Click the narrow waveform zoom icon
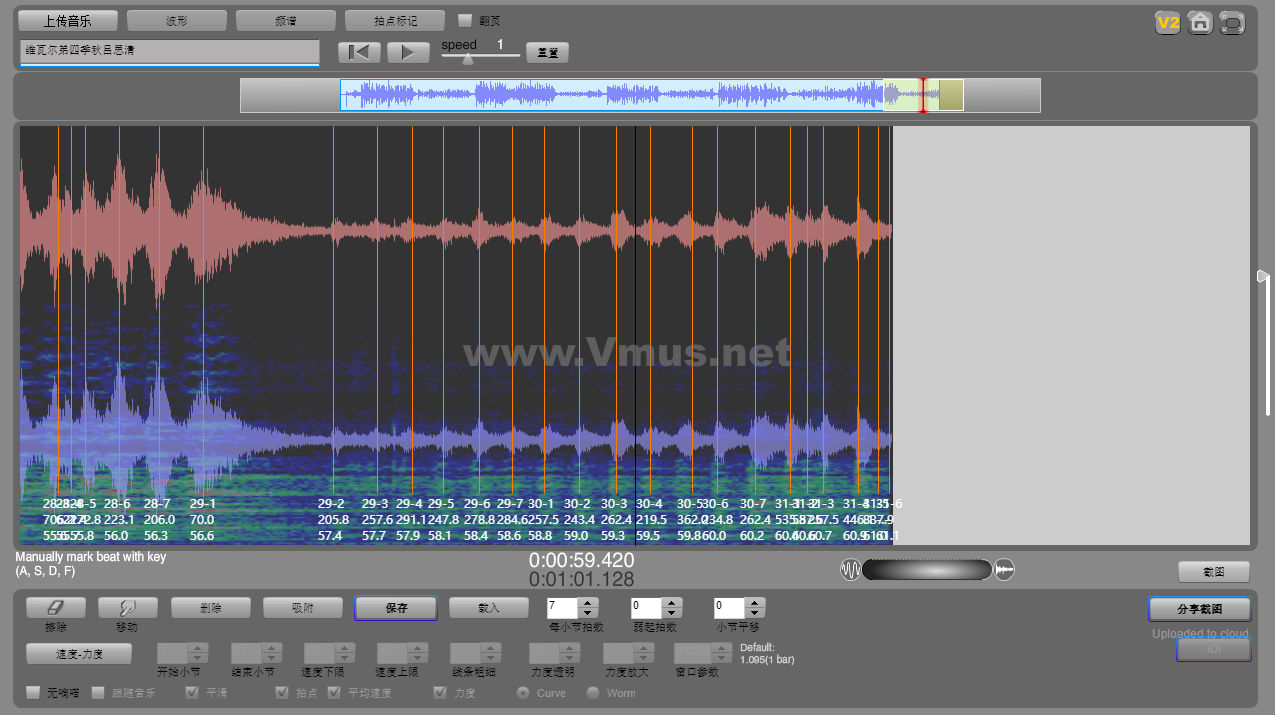The image size is (1275, 715). click(850, 570)
